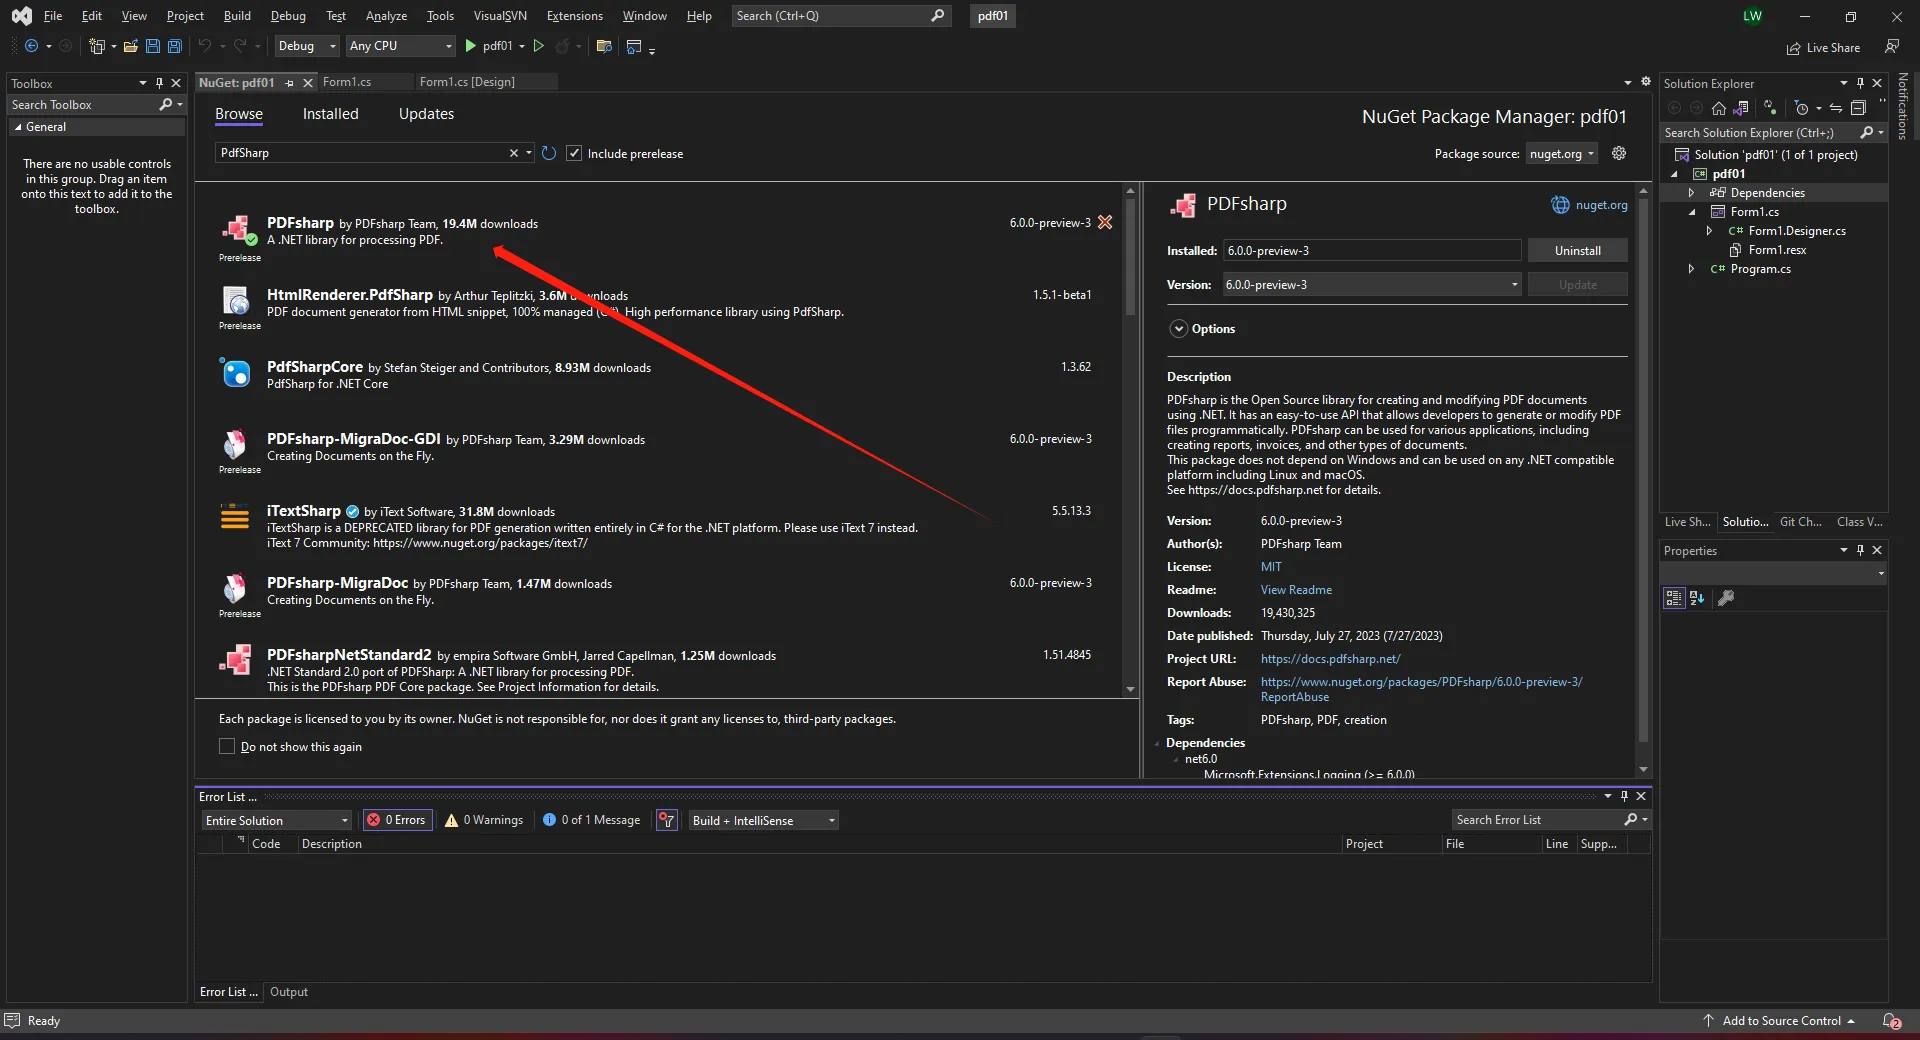This screenshot has width=1920, height=1040.
Task: Click Alphabetical sort icon in Properties panel
Action: (1697, 598)
